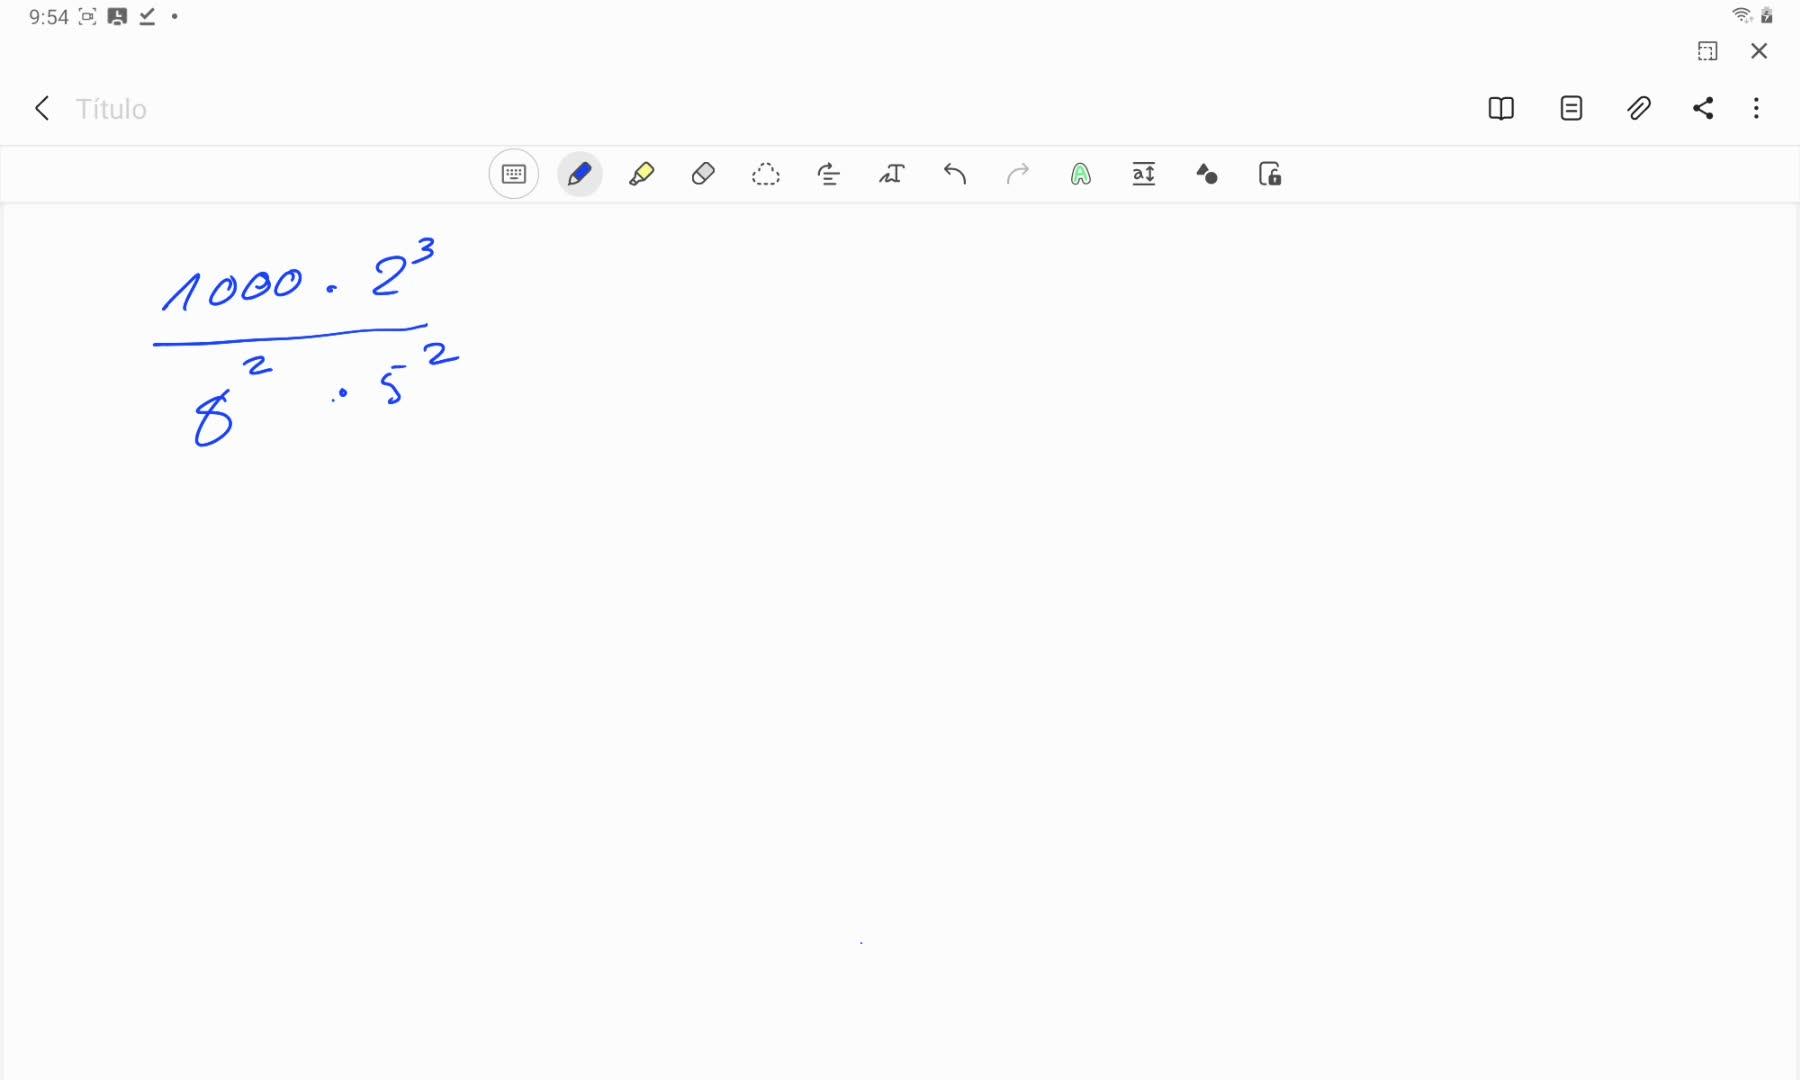Redo the undone stroke
This screenshot has height=1080, width=1800.
(x=1018, y=175)
